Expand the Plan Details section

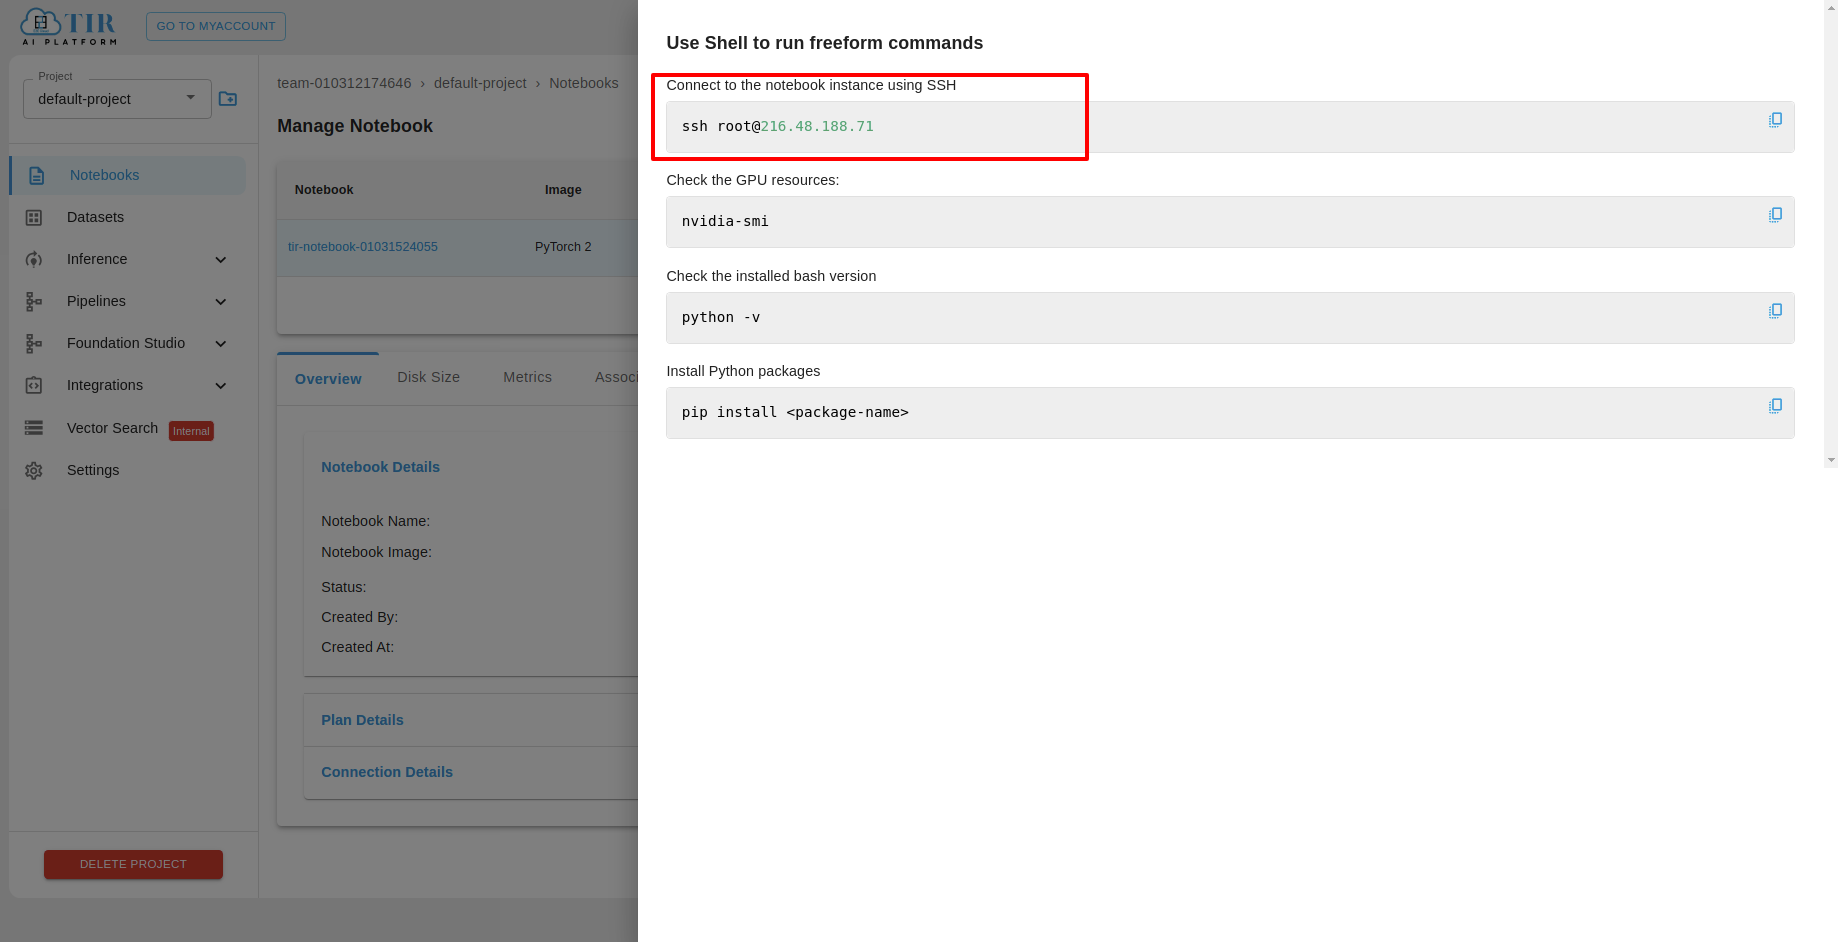point(362,720)
